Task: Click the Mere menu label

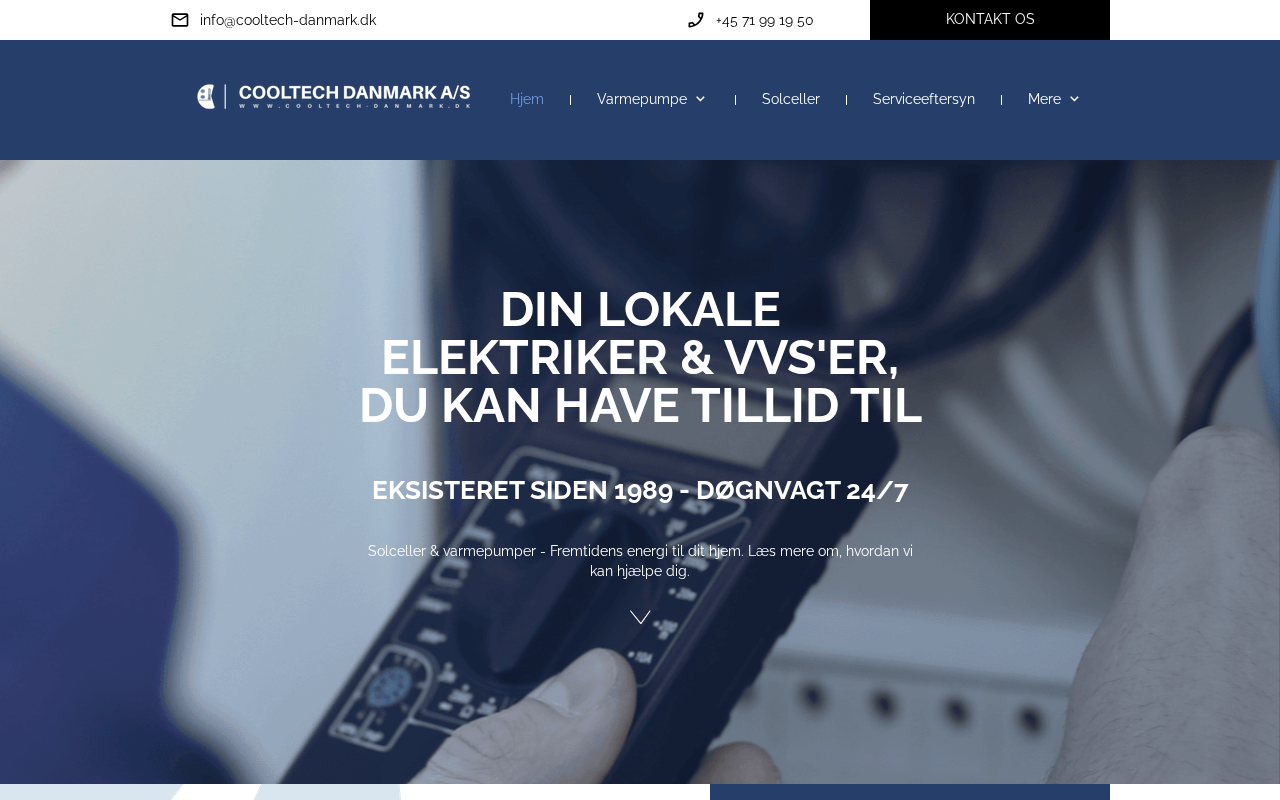Action: tap(1044, 99)
